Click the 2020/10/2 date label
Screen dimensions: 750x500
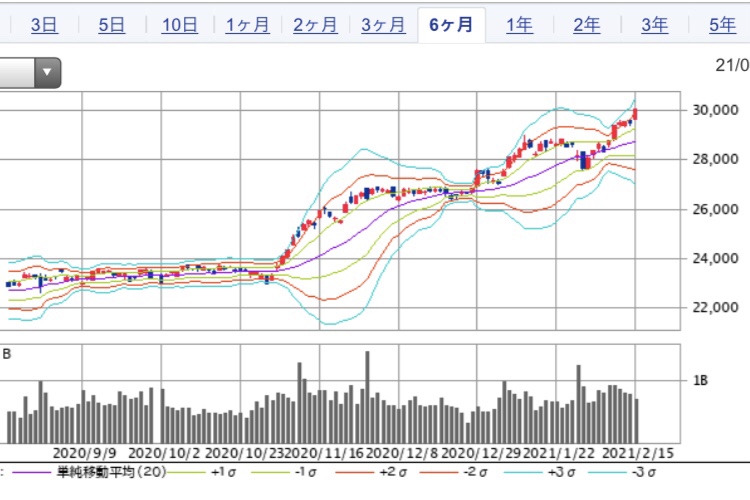(x=165, y=453)
